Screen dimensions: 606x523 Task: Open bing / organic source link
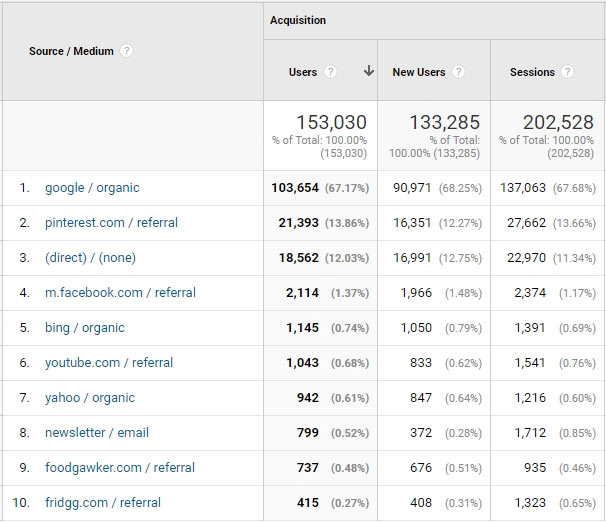coord(85,328)
